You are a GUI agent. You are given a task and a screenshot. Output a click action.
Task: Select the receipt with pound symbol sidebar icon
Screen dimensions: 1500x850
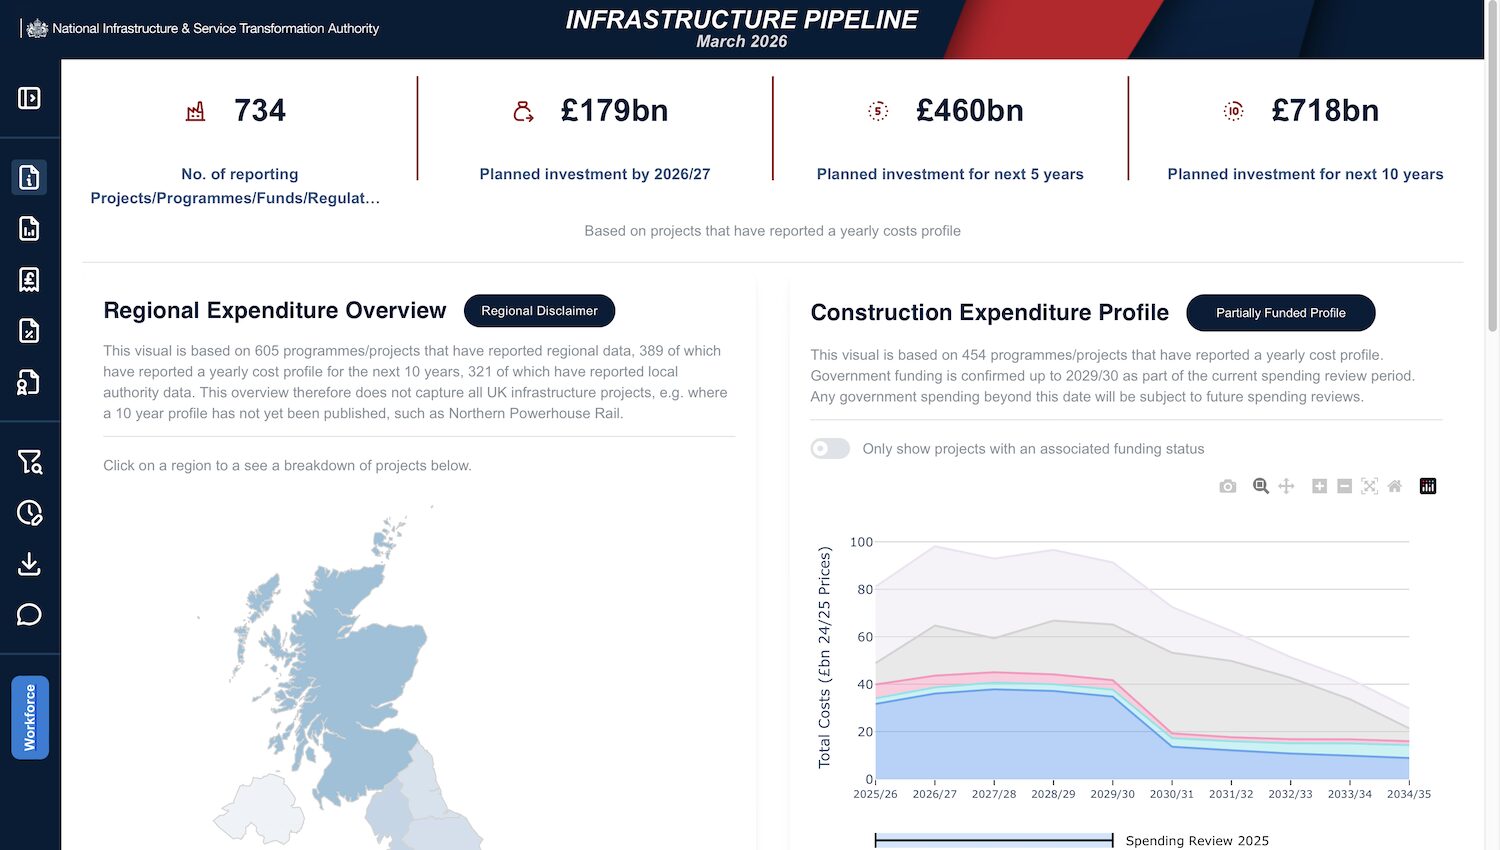coord(29,280)
